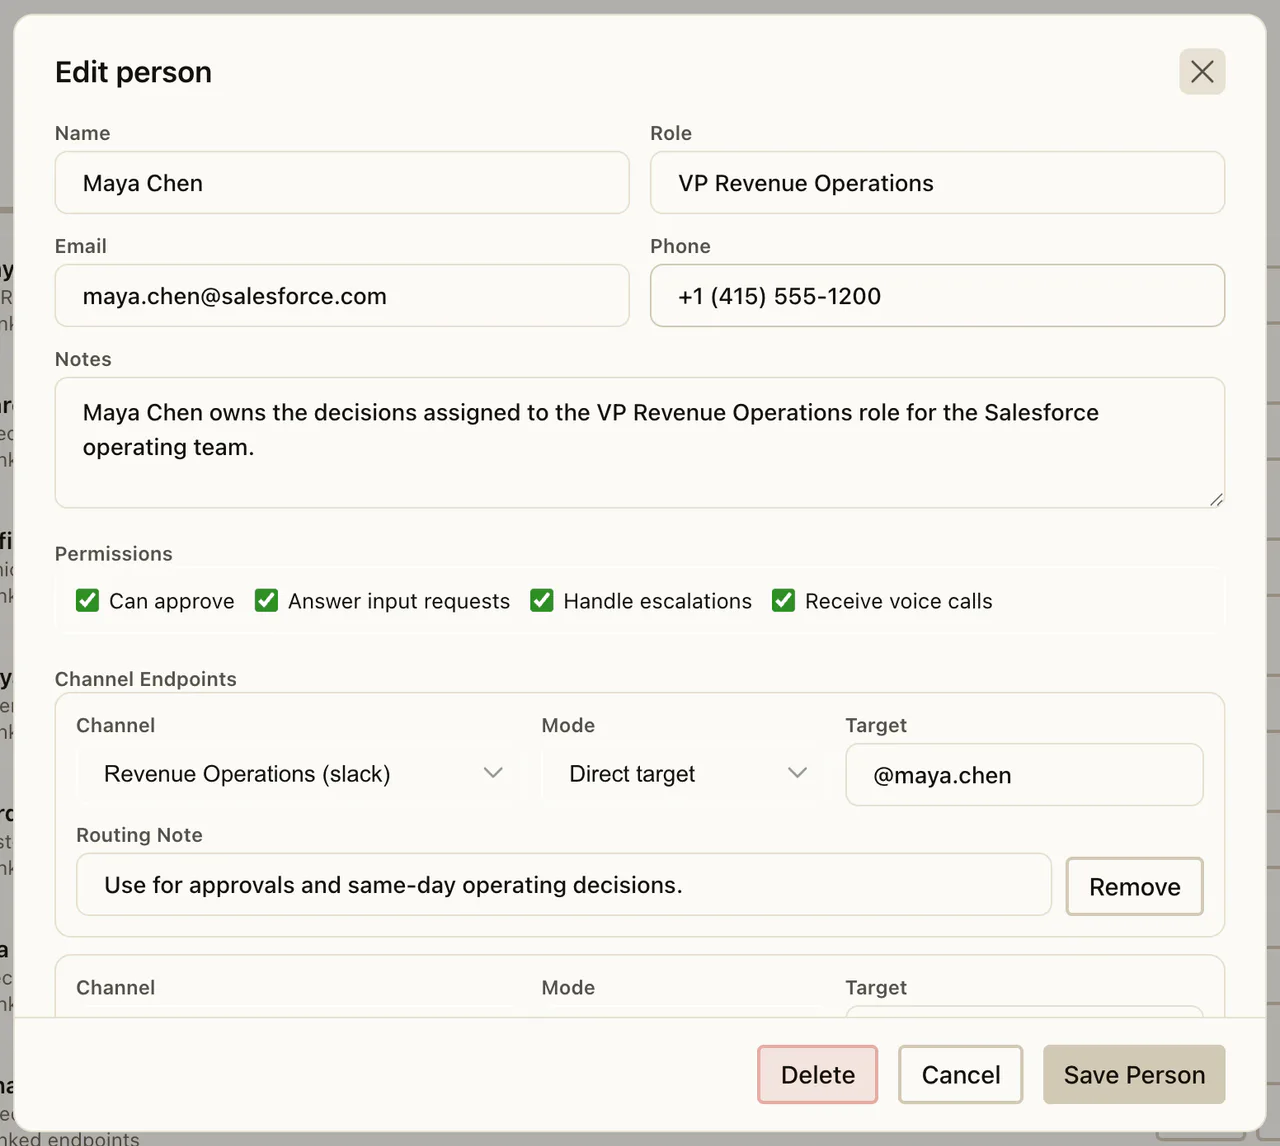
Task: Focus the Role field VP Revenue Operations
Action: tap(937, 183)
